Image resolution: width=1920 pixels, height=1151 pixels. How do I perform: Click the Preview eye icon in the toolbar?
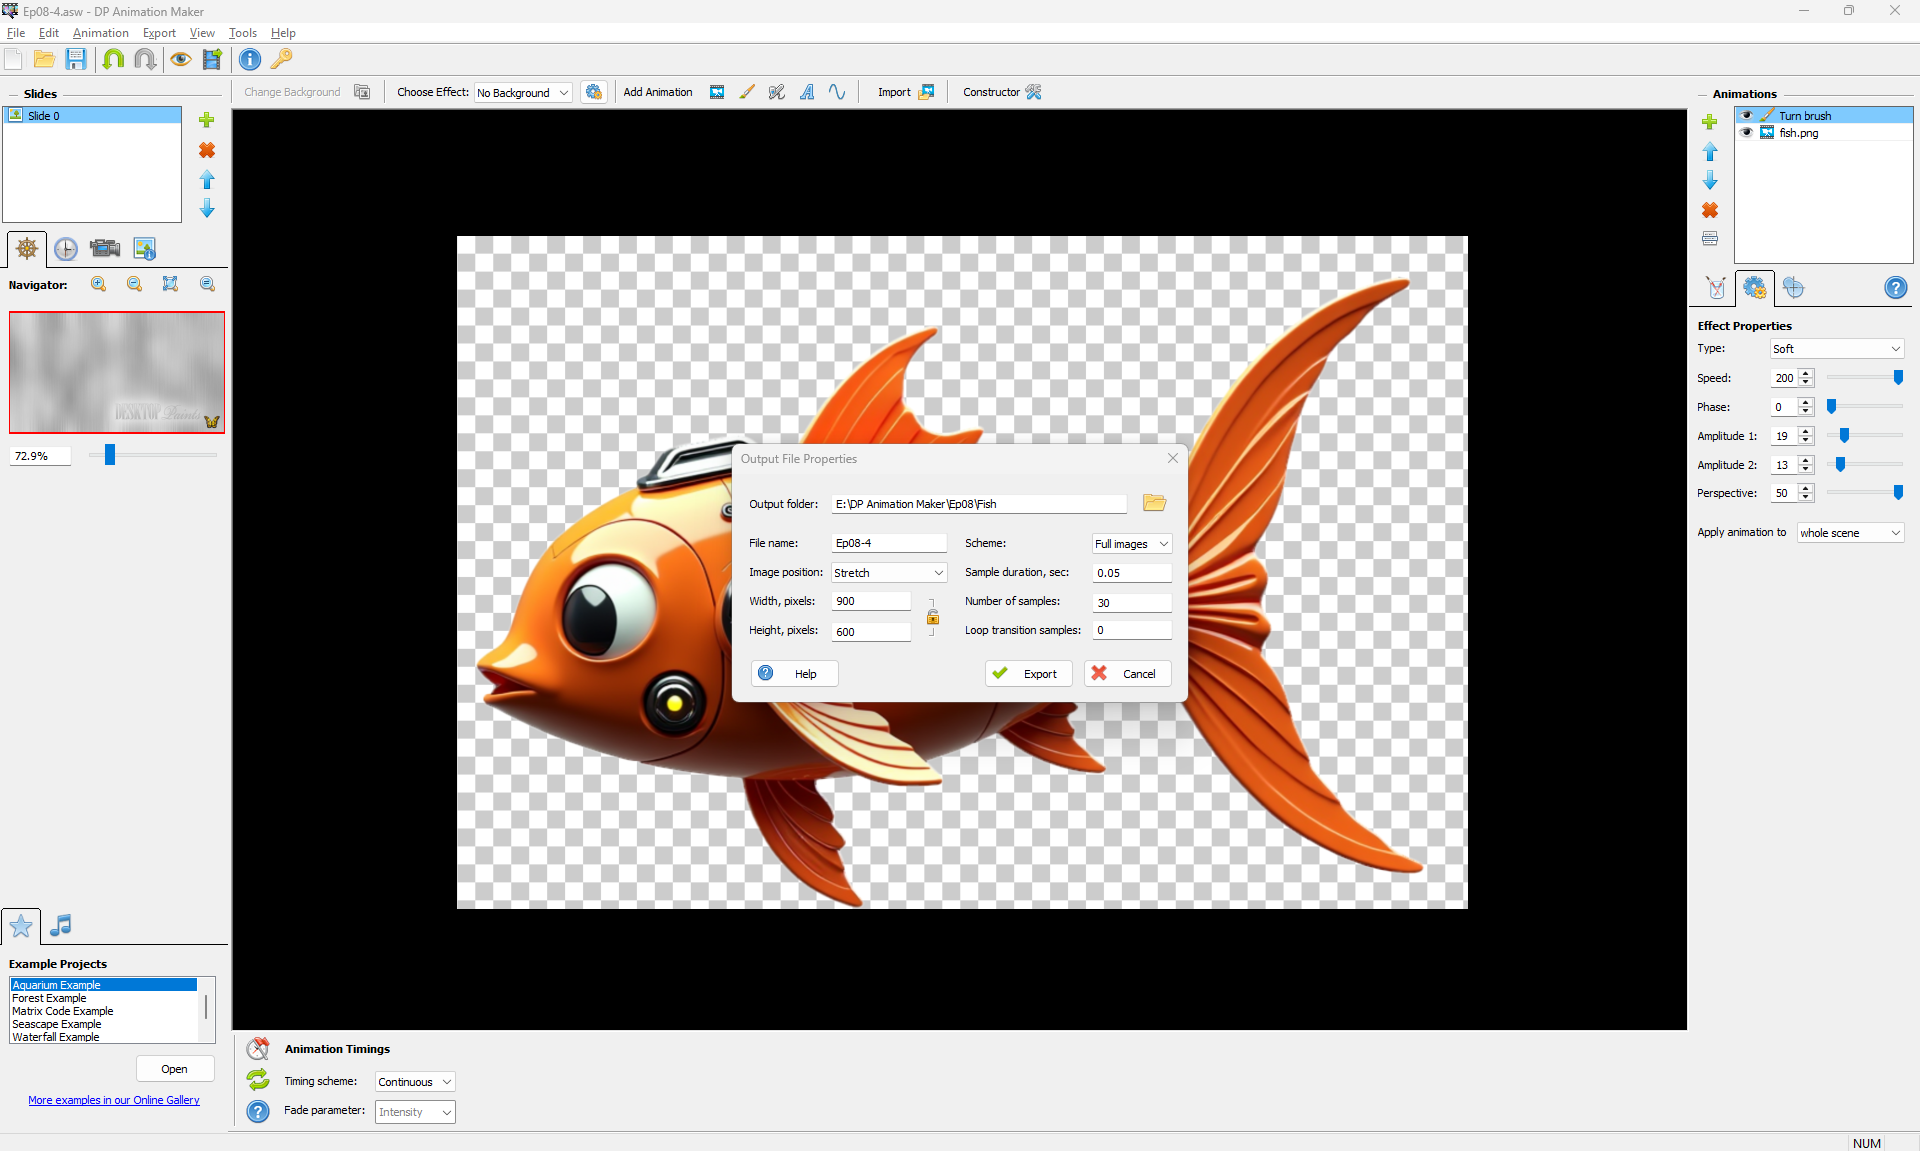(180, 59)
